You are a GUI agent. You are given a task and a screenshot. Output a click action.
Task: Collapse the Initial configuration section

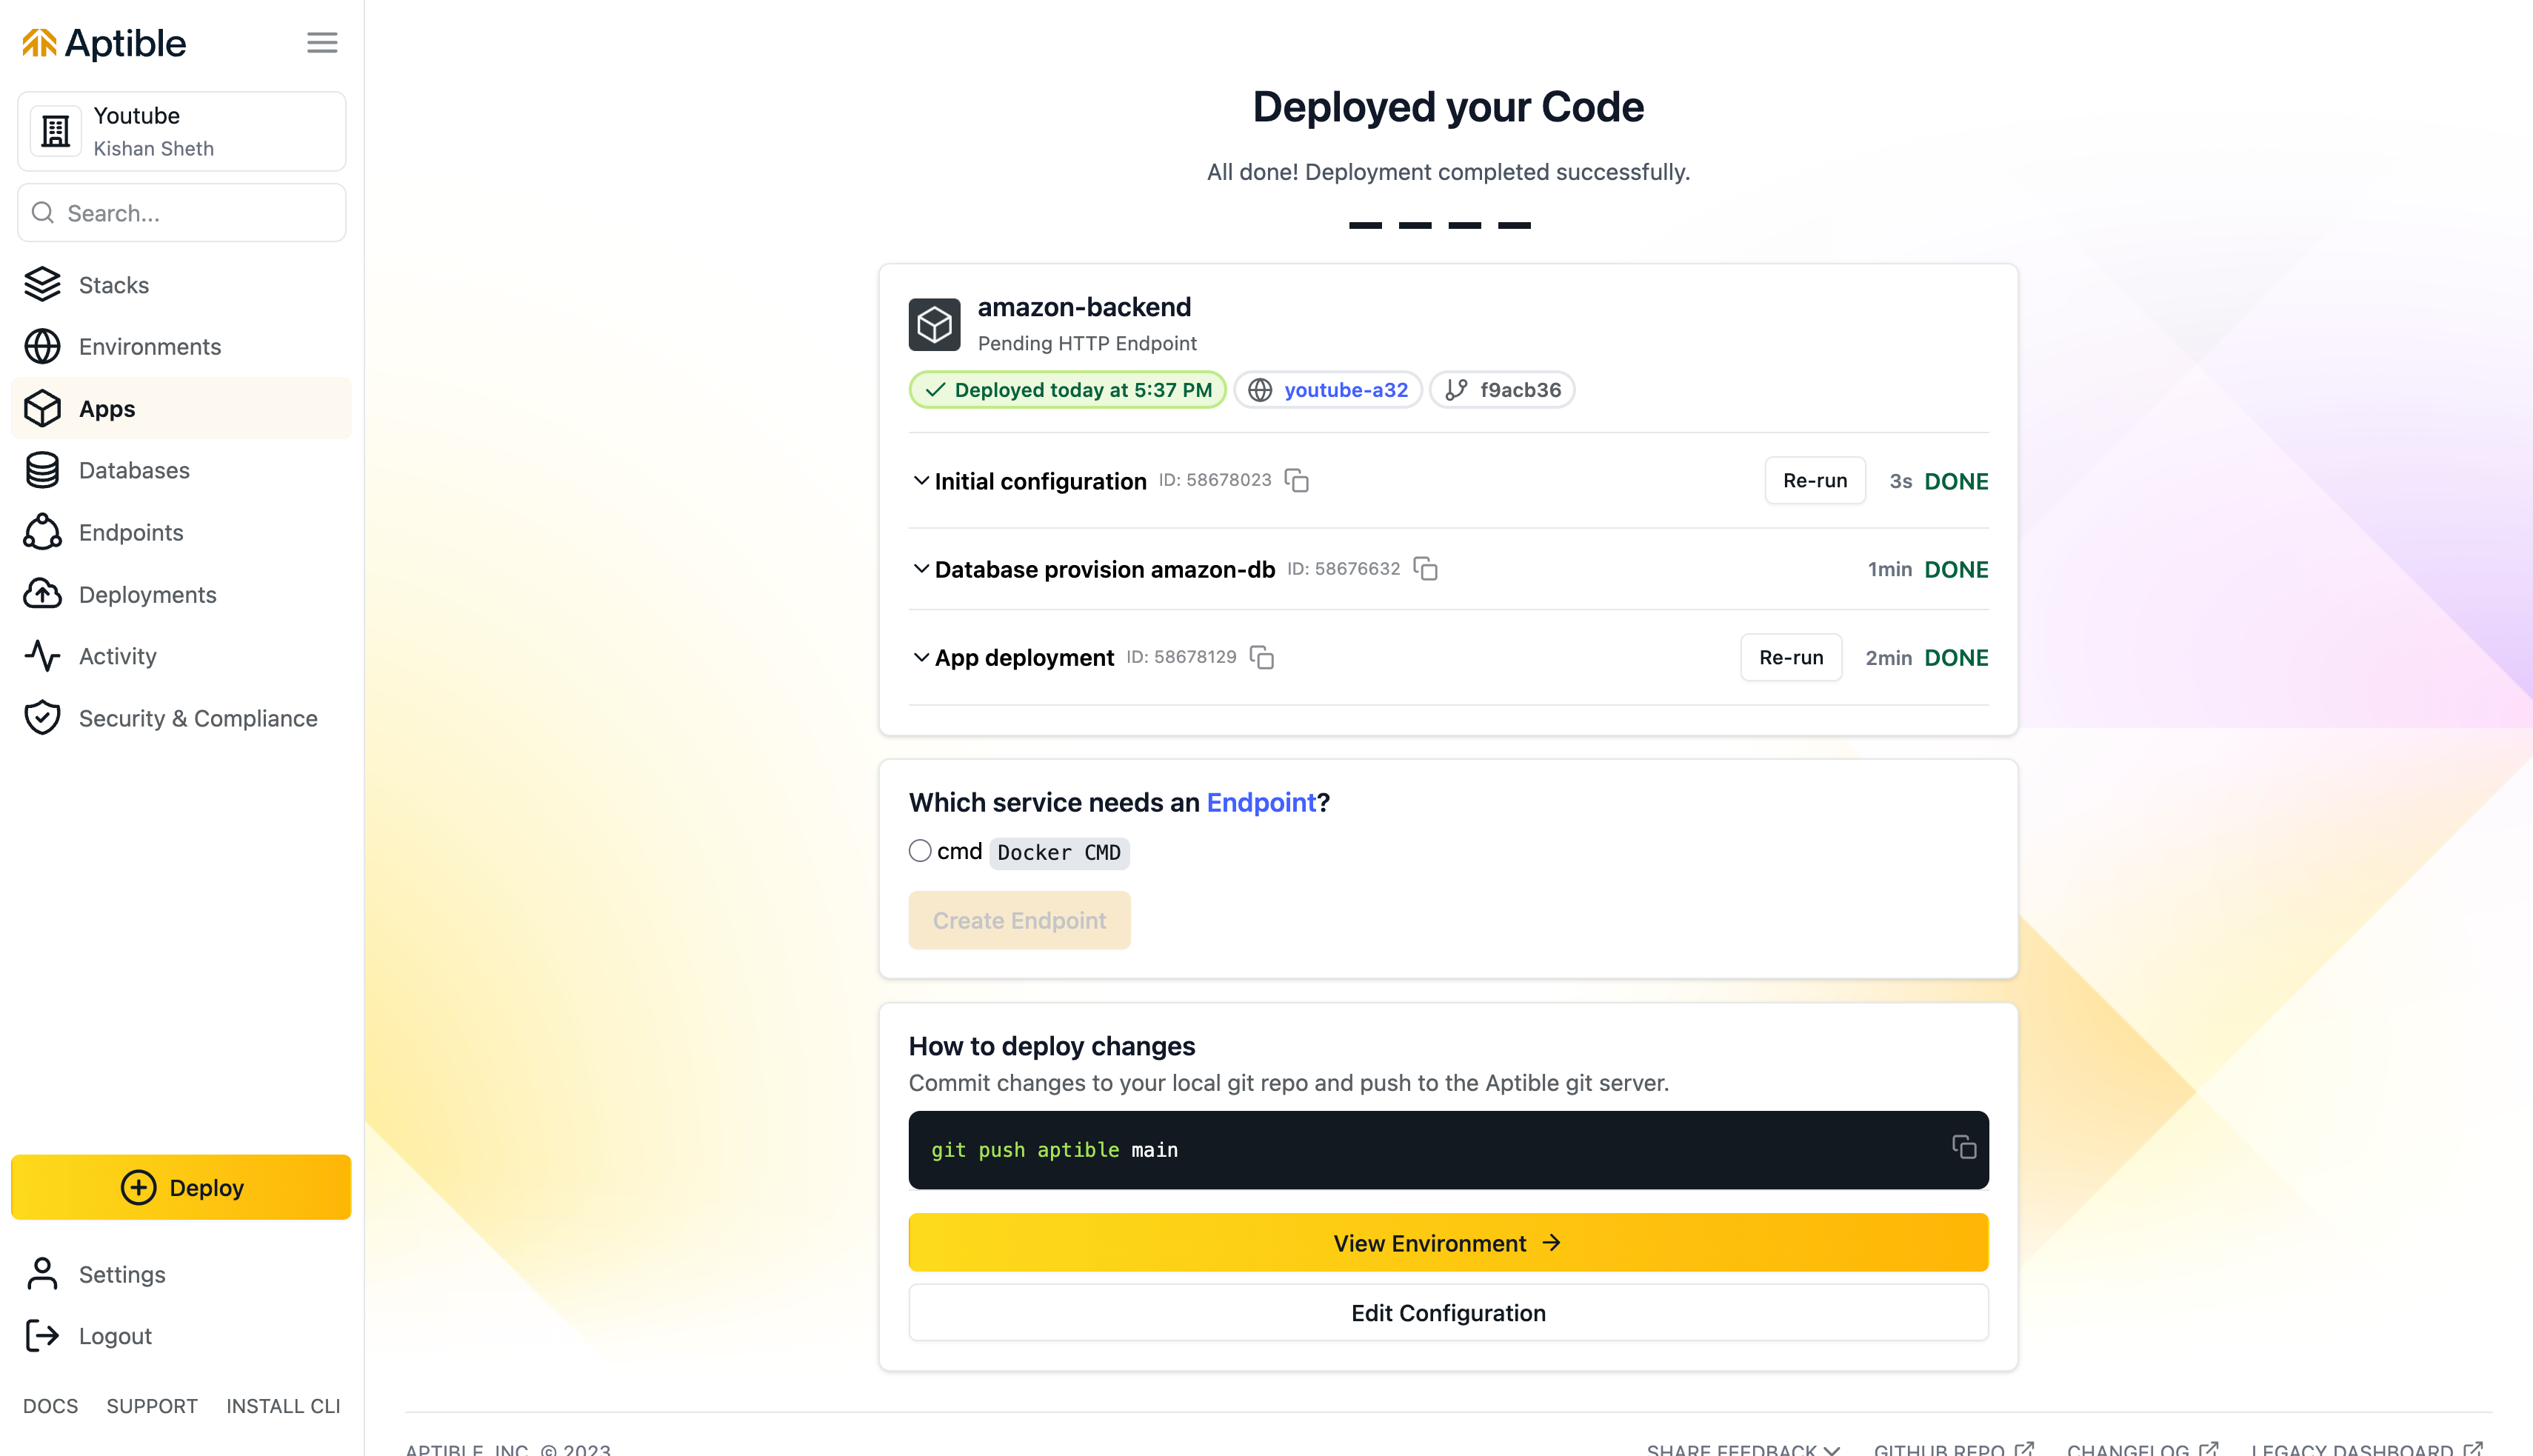(x=921, y=480)
